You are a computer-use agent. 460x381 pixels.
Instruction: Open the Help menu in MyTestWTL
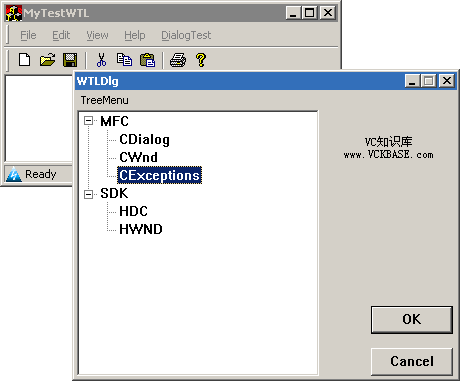click(x=135, y=35)
